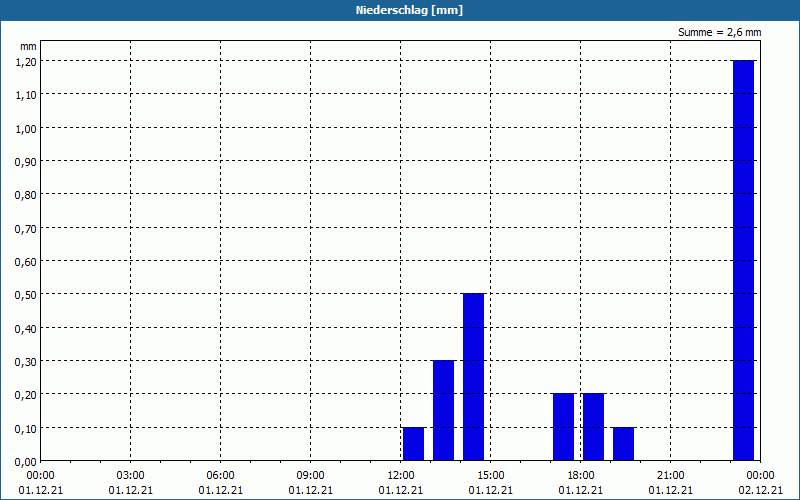Click the '1,20' y-axis label
Screen dimensions: 800x500
pos(26,62)
